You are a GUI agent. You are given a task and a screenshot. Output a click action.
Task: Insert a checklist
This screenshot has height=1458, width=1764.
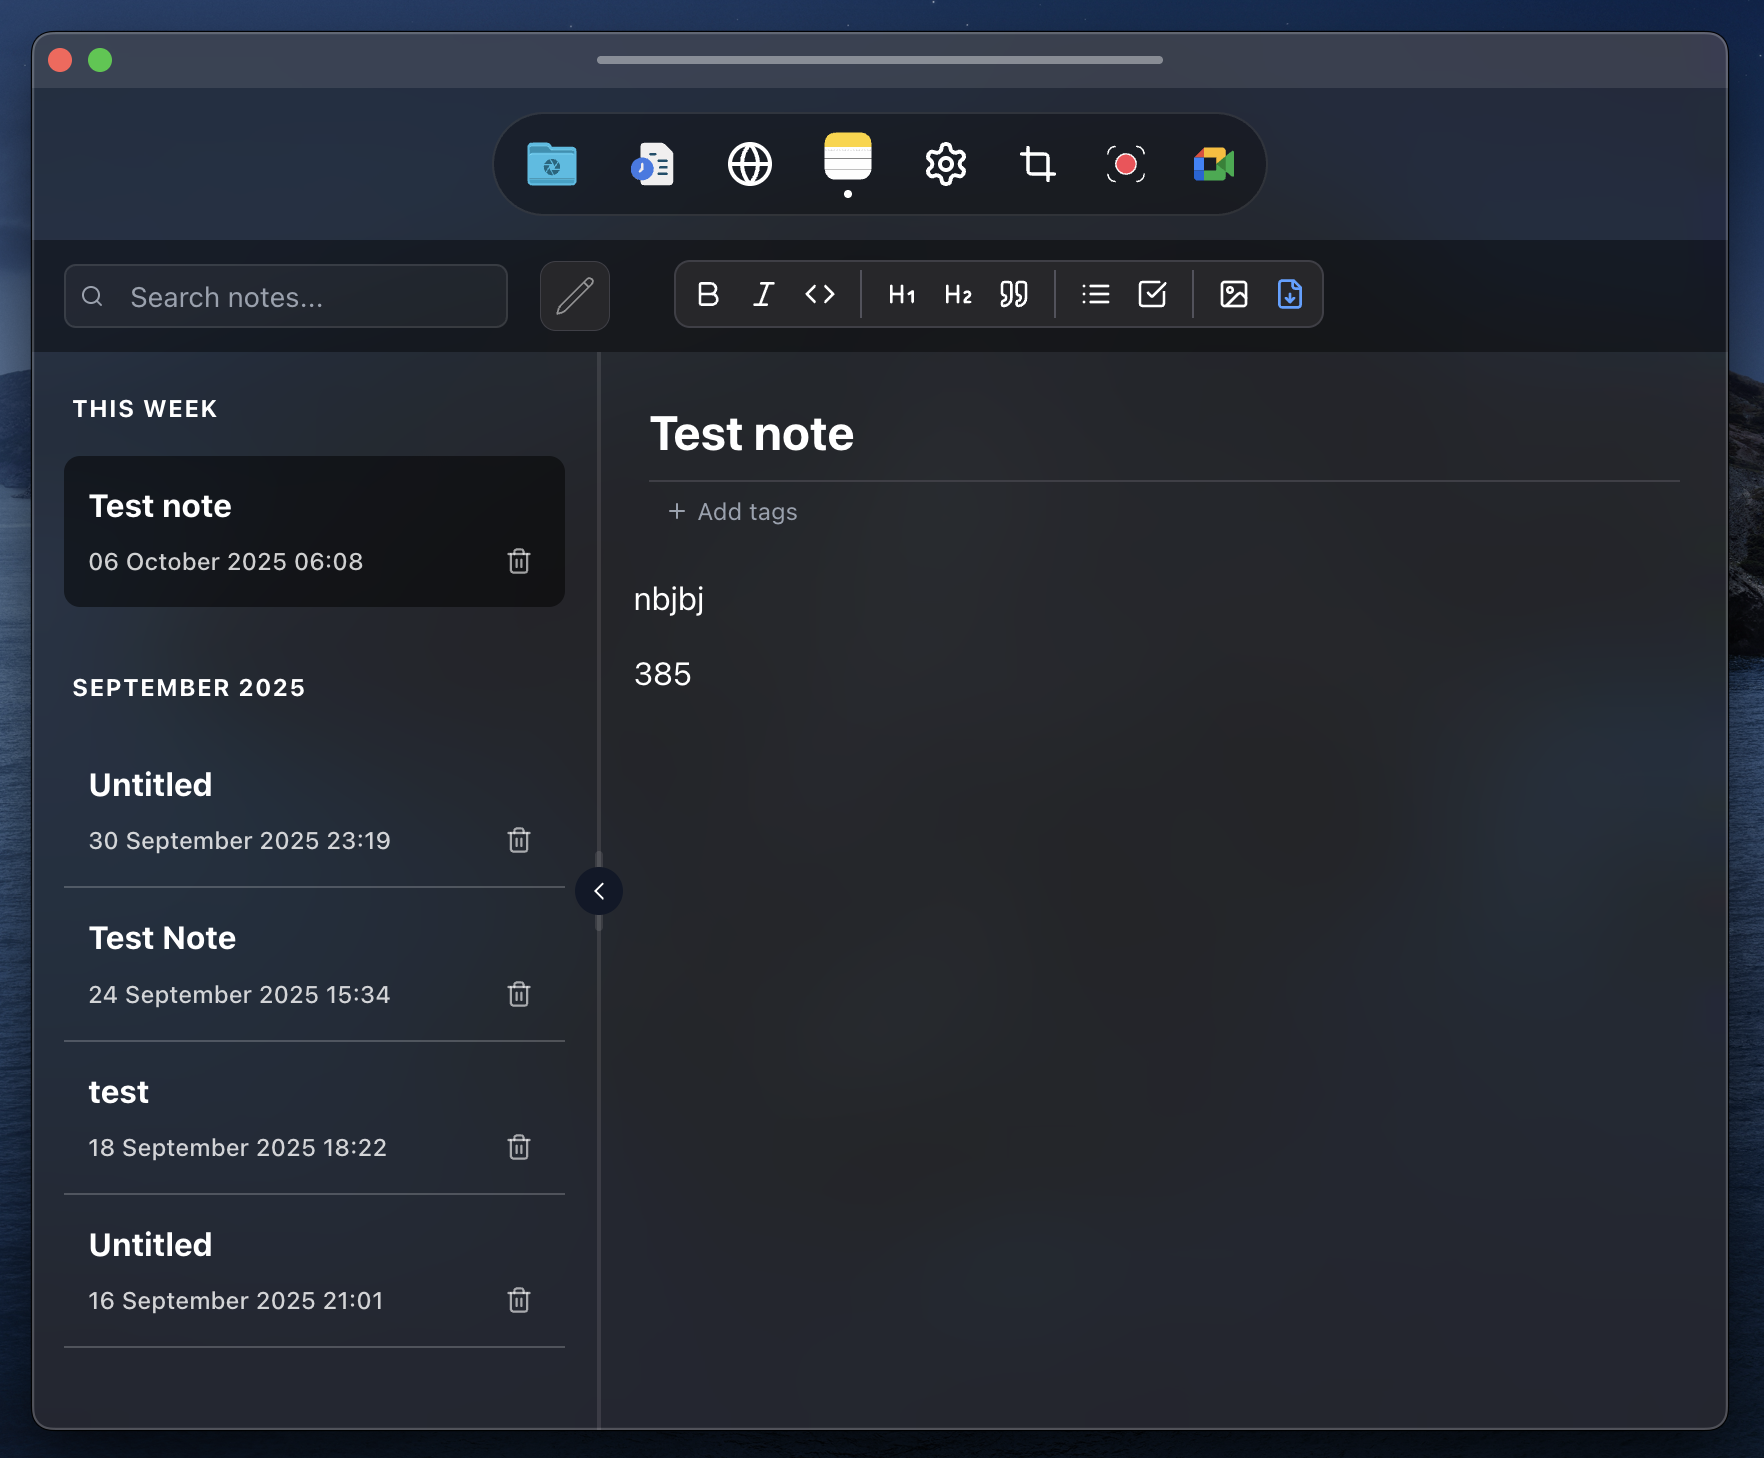(1152, 294)
